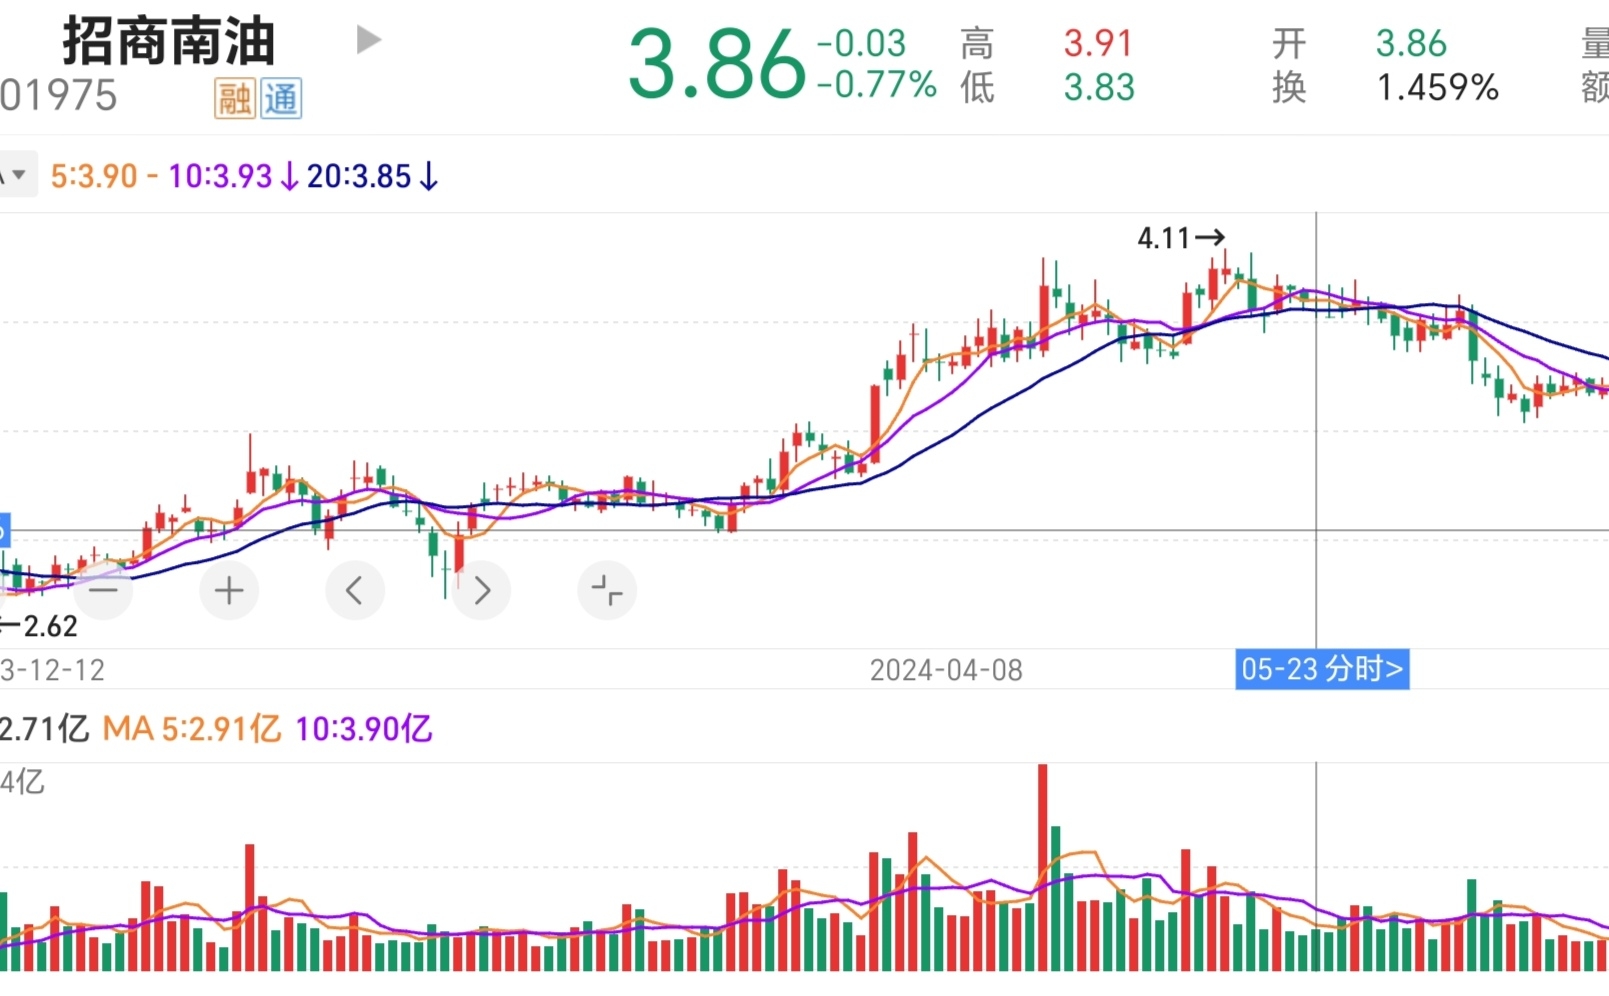Tap the 通 stock connect badge

coord(281,99)
